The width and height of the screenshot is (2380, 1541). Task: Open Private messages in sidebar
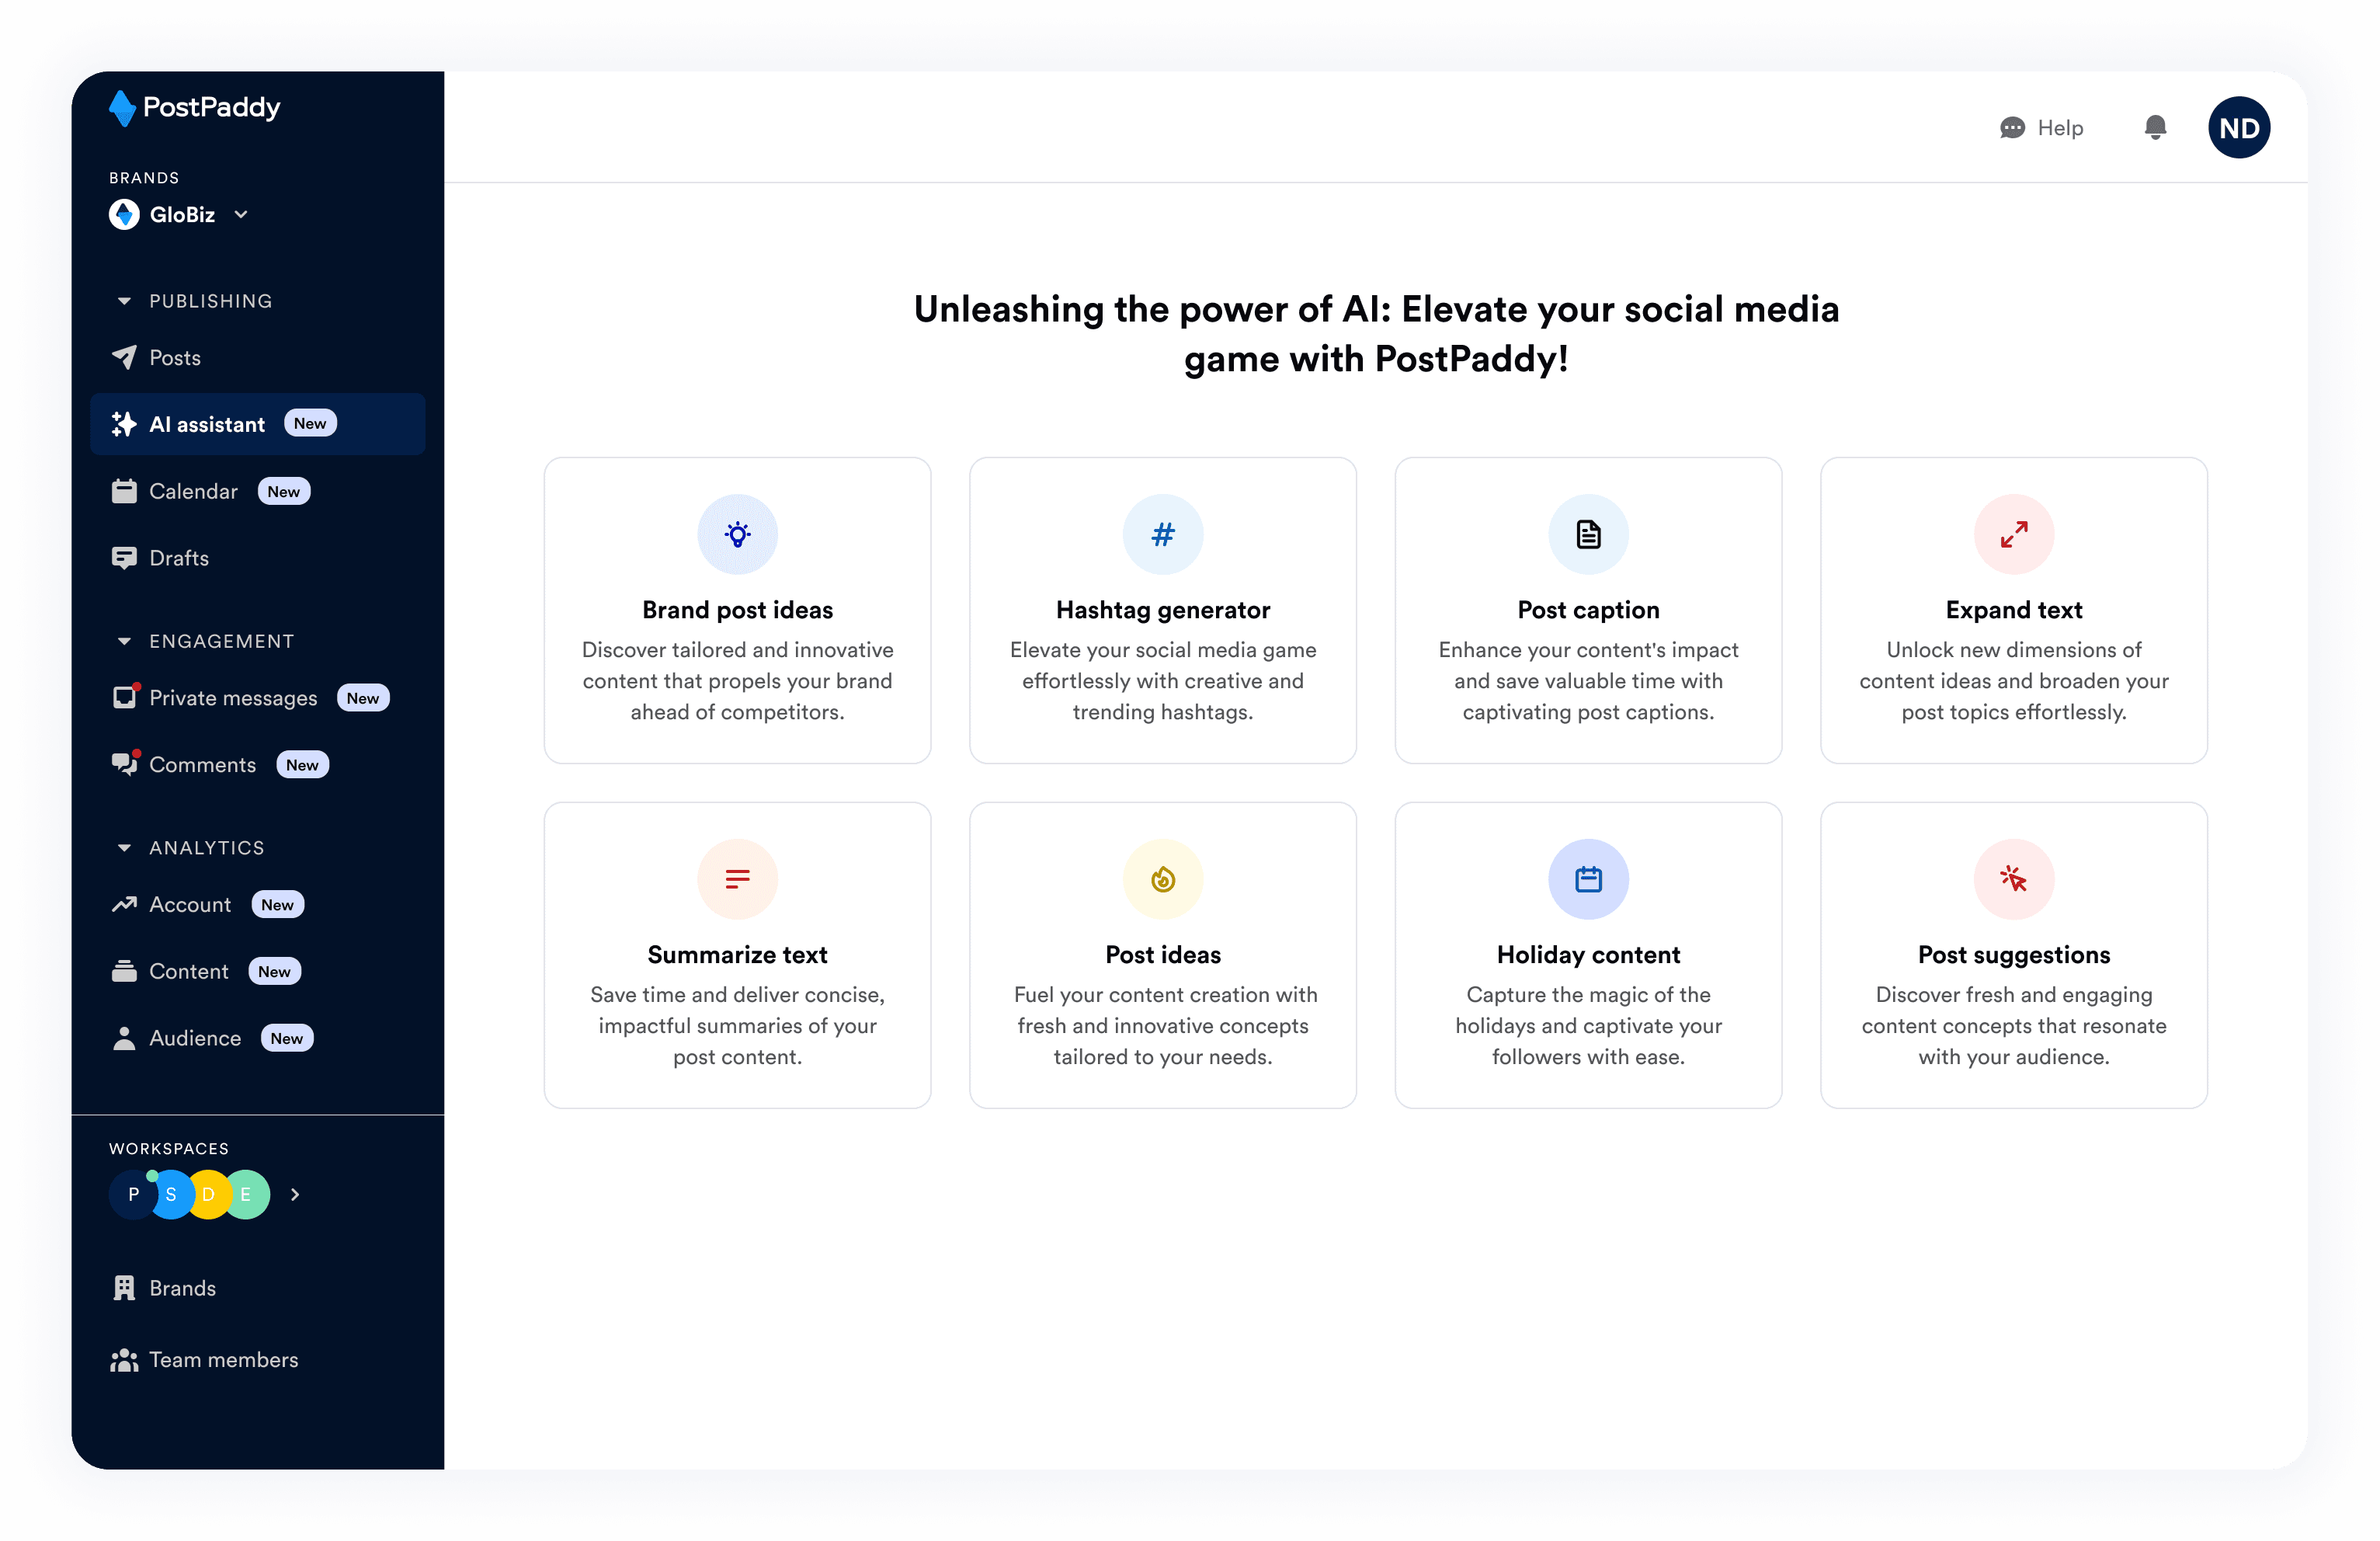click(x=232, y=698)
